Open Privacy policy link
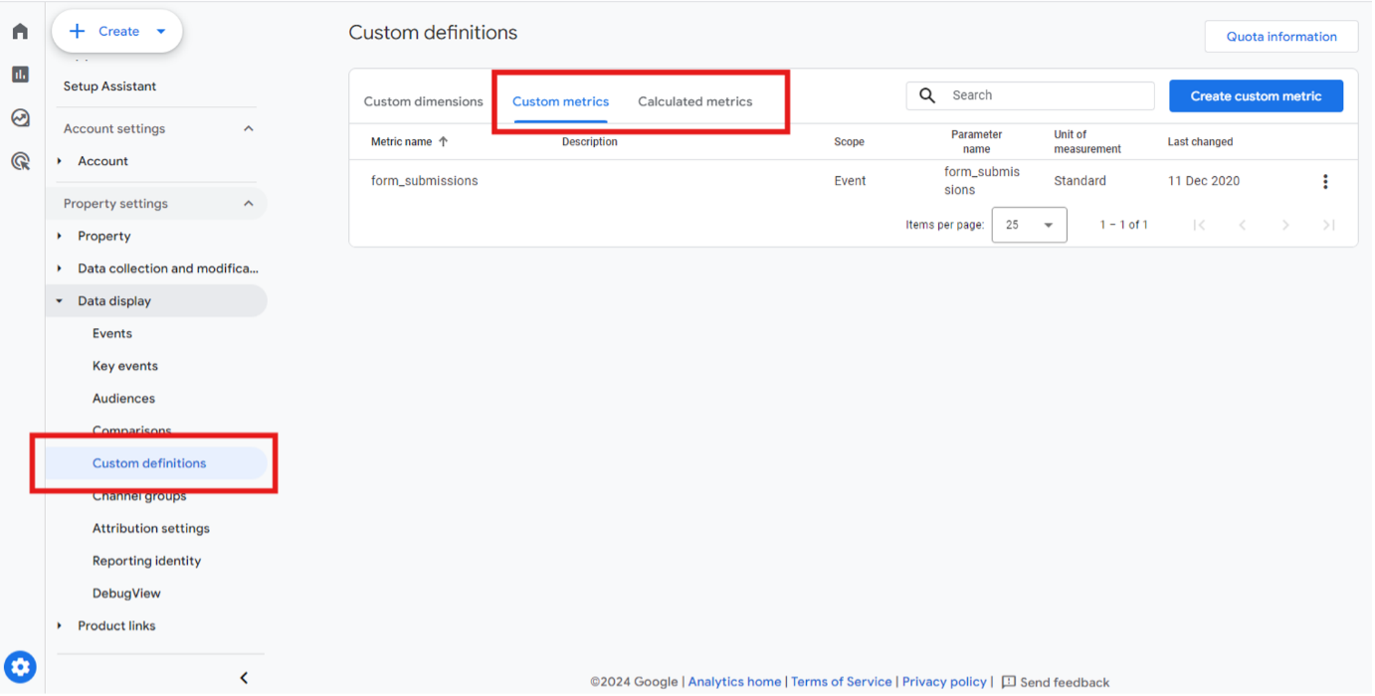The image size is (1375, 696). click(944, 682)
